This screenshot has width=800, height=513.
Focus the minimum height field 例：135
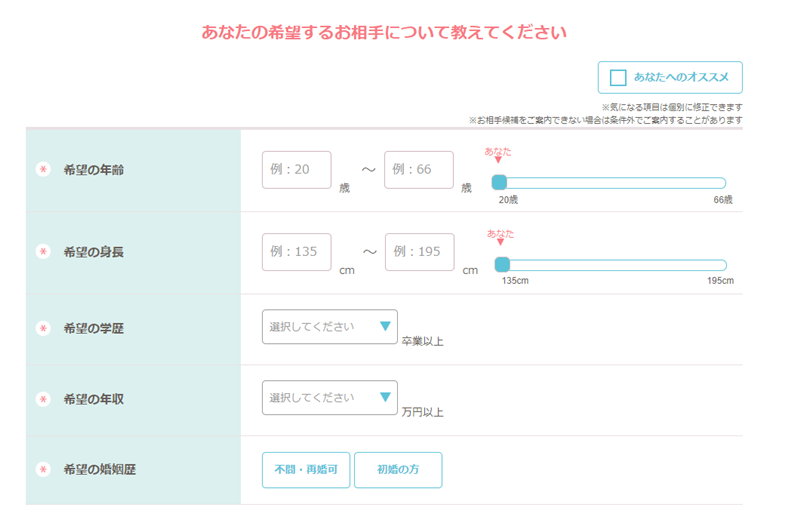point(296,252)
